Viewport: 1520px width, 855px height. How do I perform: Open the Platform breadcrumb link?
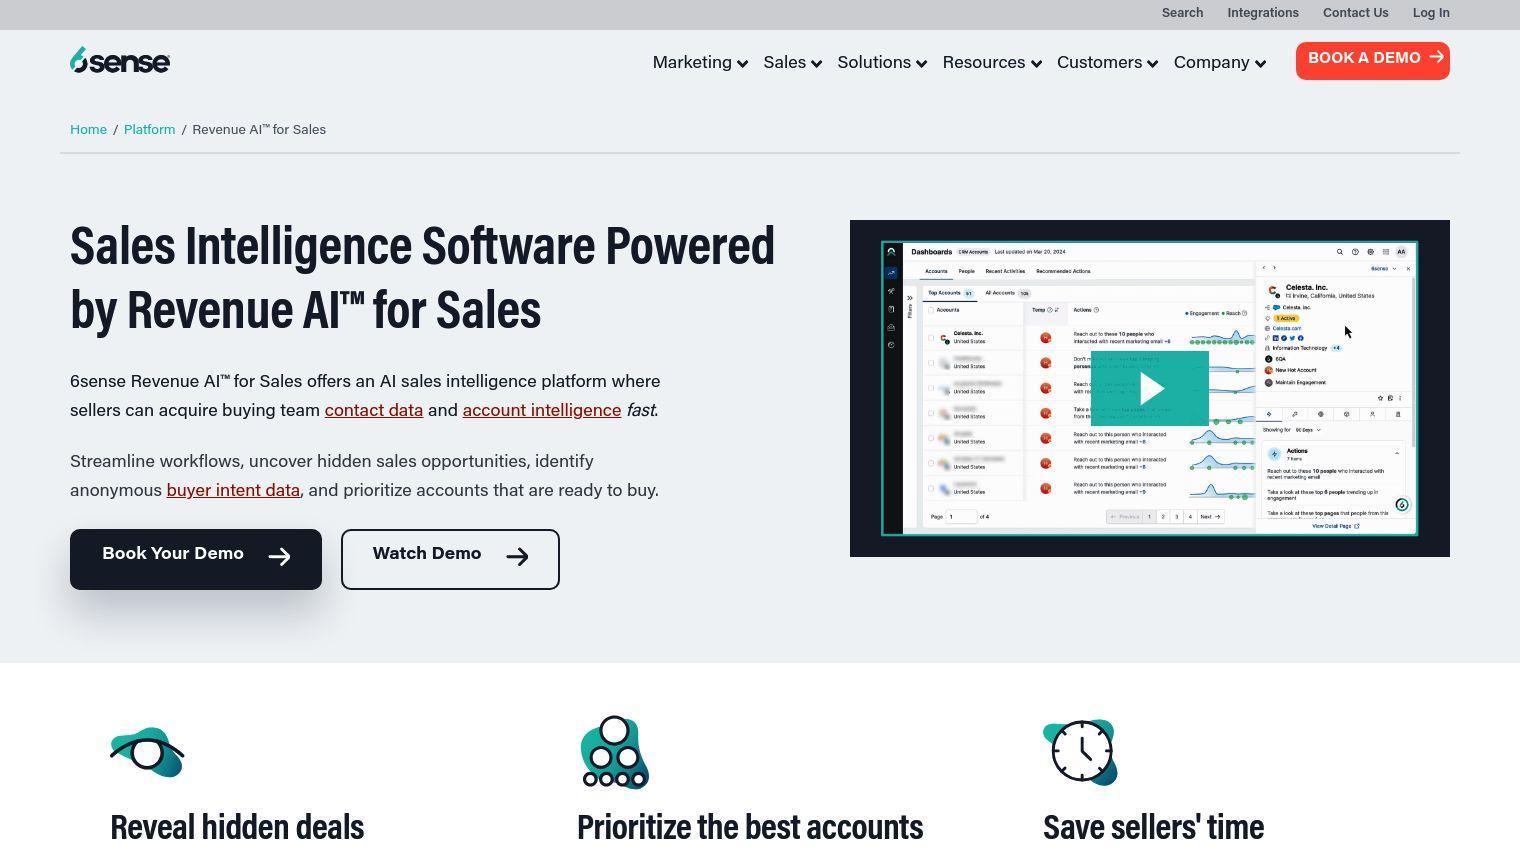point(149,130)
